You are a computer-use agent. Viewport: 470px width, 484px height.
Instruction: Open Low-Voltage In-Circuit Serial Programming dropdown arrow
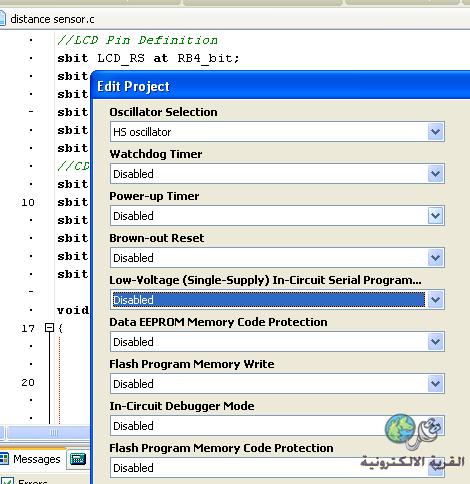[436, 300]
